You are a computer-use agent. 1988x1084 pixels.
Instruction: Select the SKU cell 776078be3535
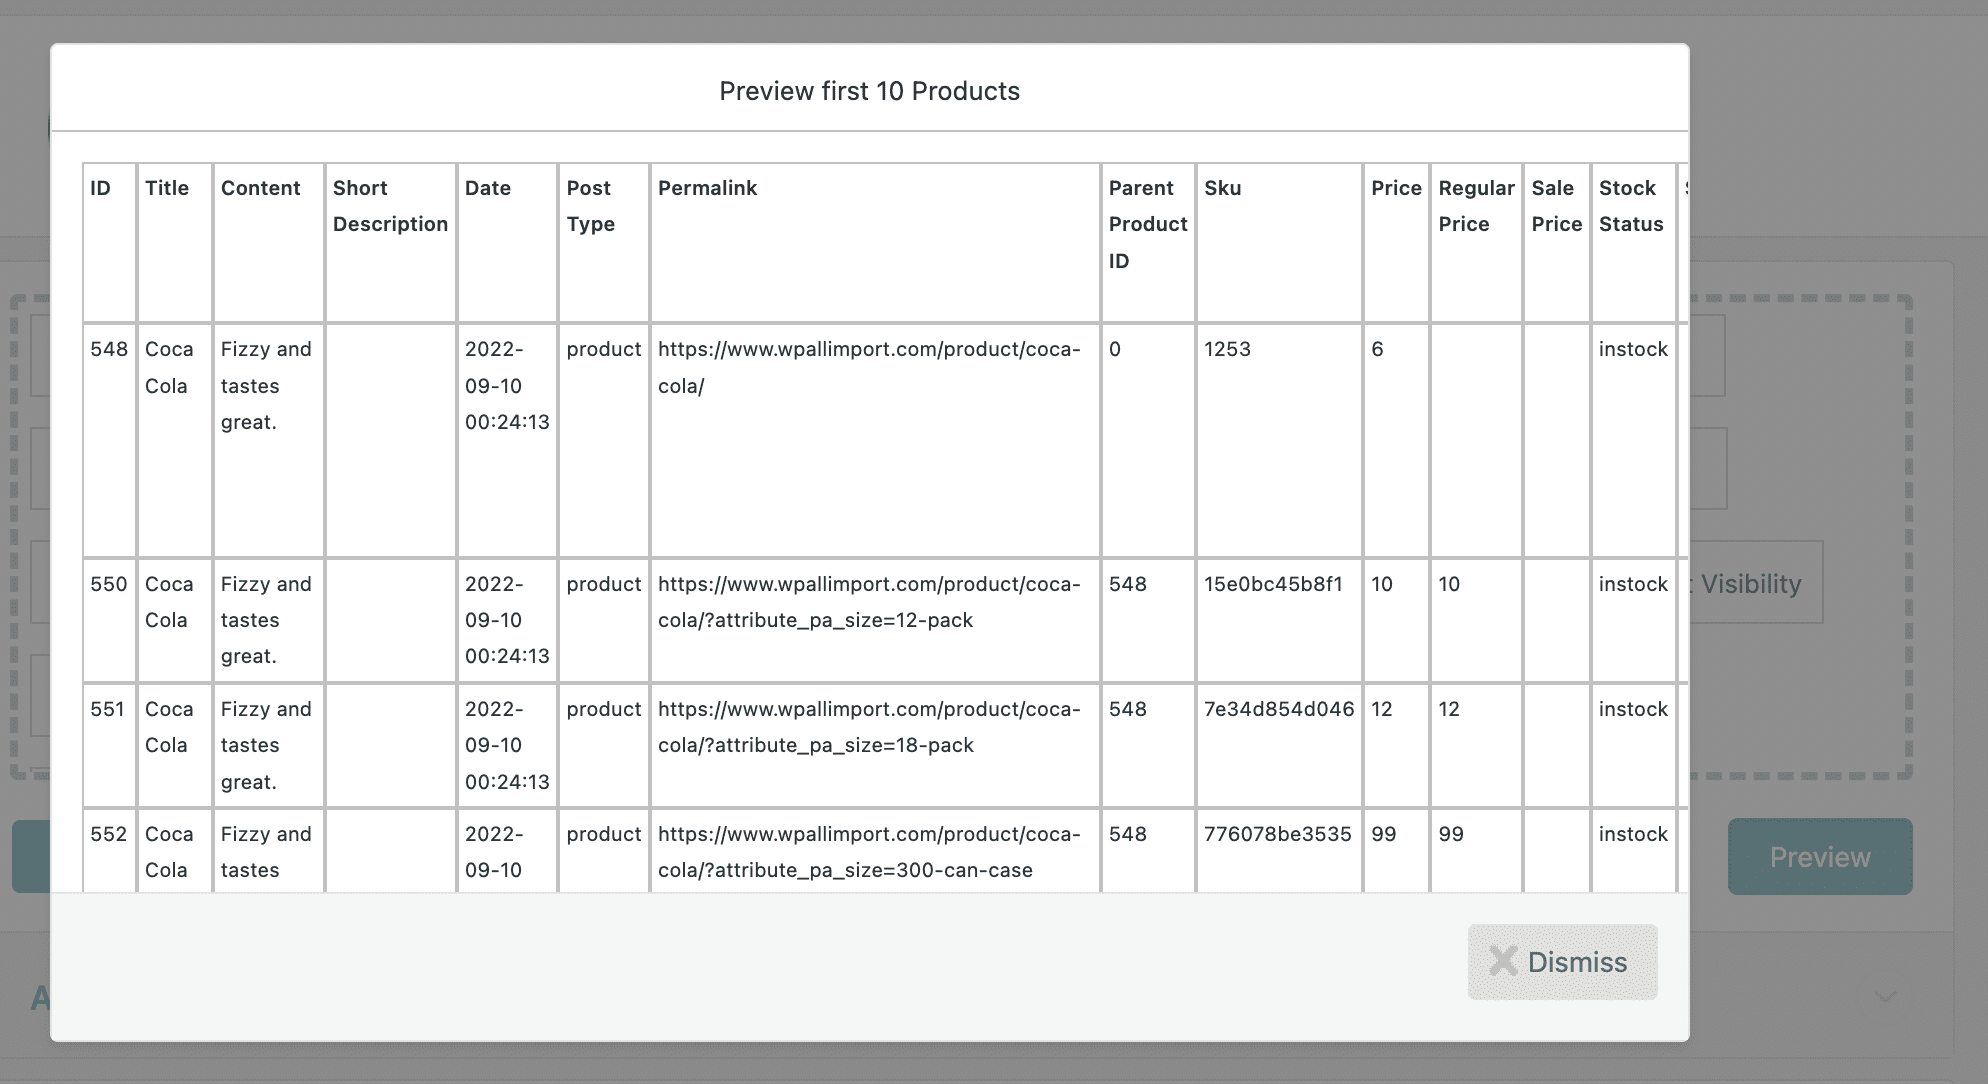pos(1277,834)
